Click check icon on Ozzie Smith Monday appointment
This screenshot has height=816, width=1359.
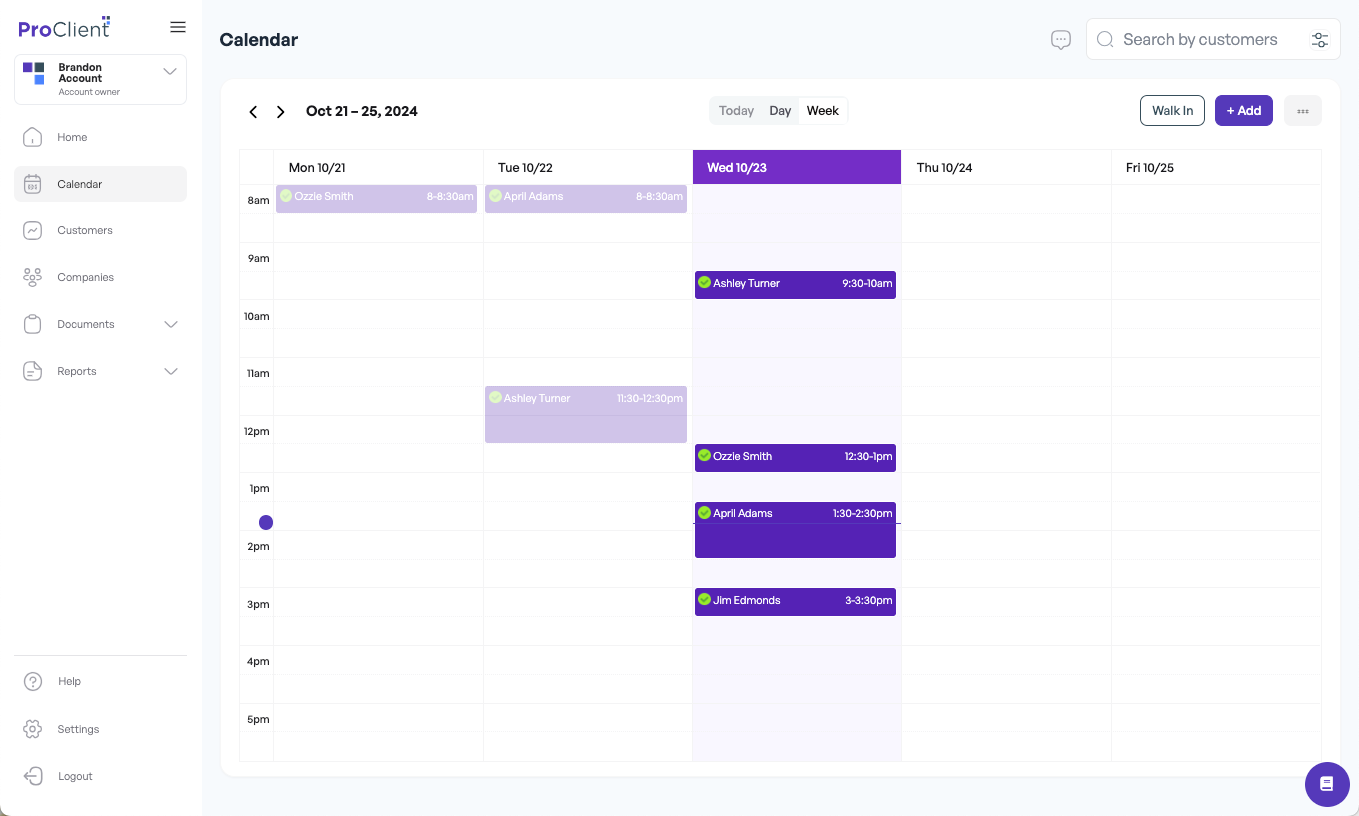(286, 196)
